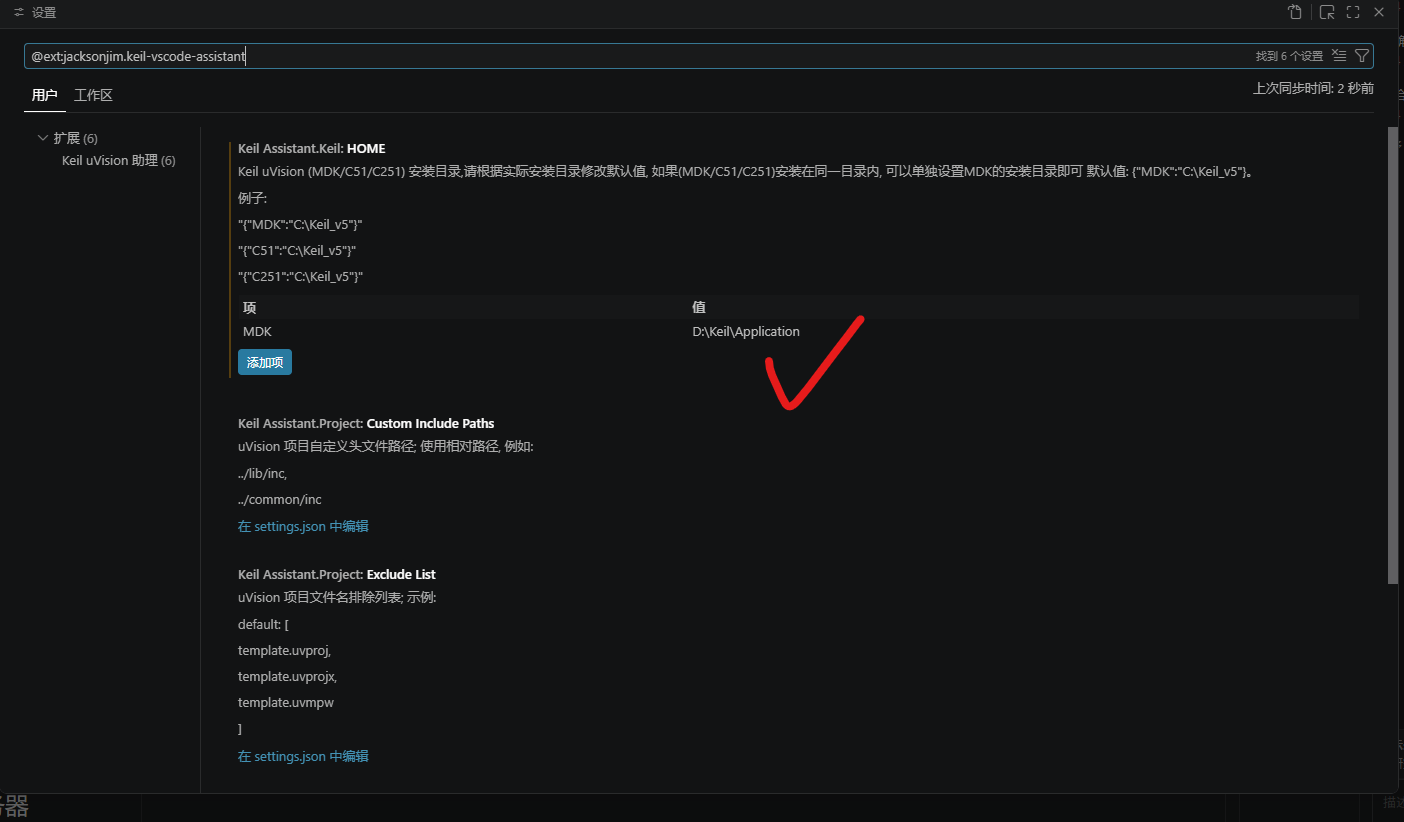This screenshot has height=822, width=1404.
Task: Click the 值 column header
Action: [699, 307]
